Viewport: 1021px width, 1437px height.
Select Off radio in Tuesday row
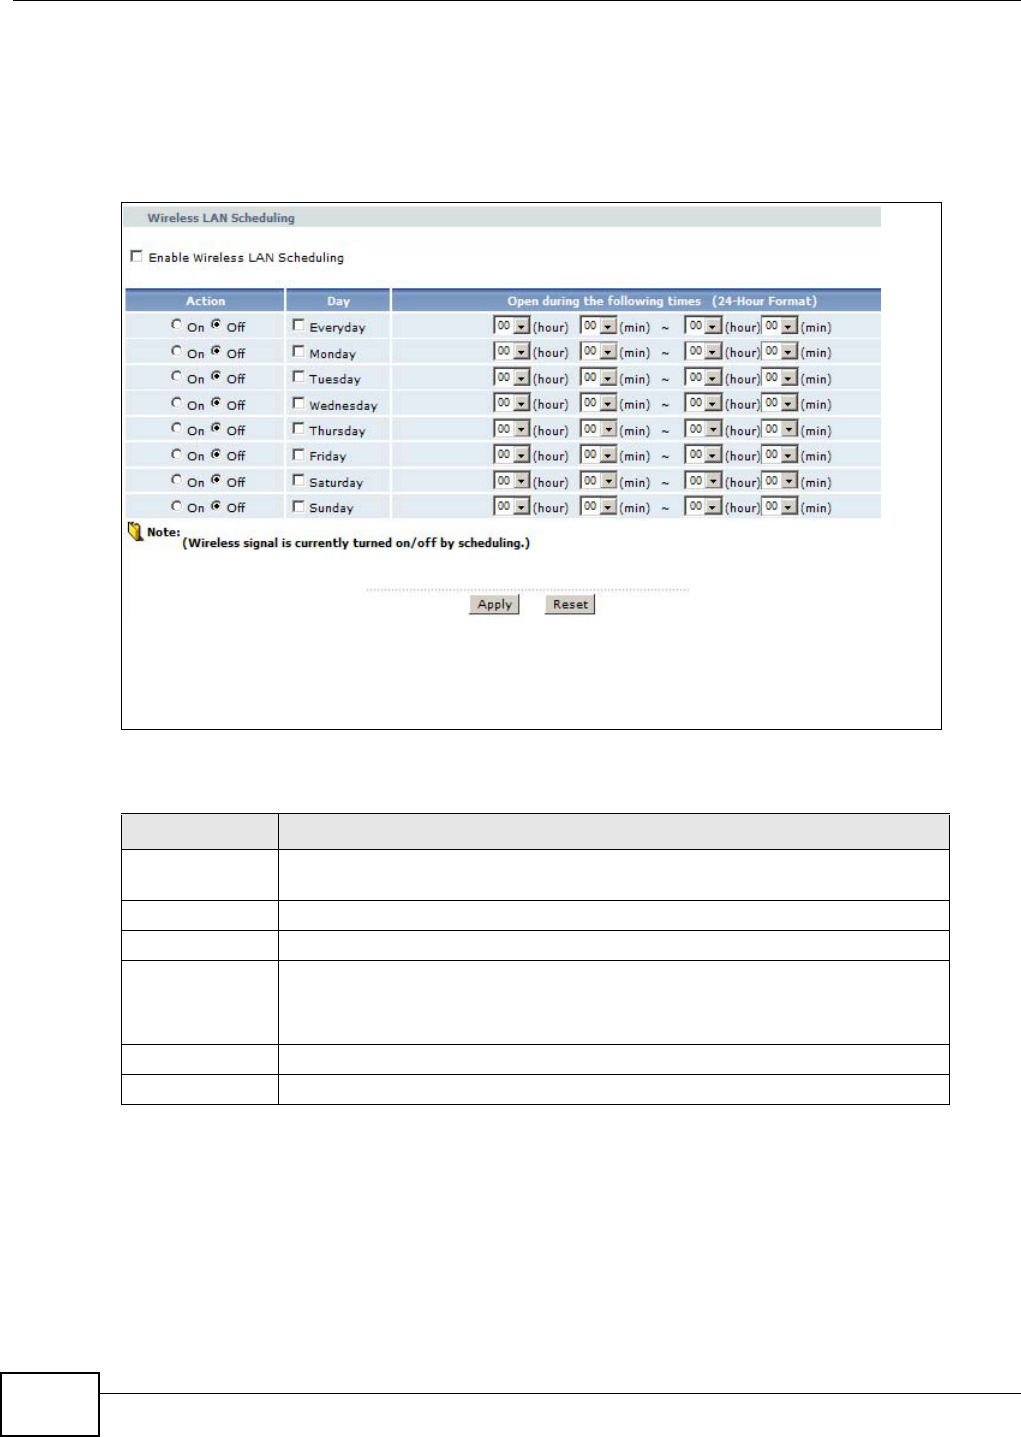216,377
